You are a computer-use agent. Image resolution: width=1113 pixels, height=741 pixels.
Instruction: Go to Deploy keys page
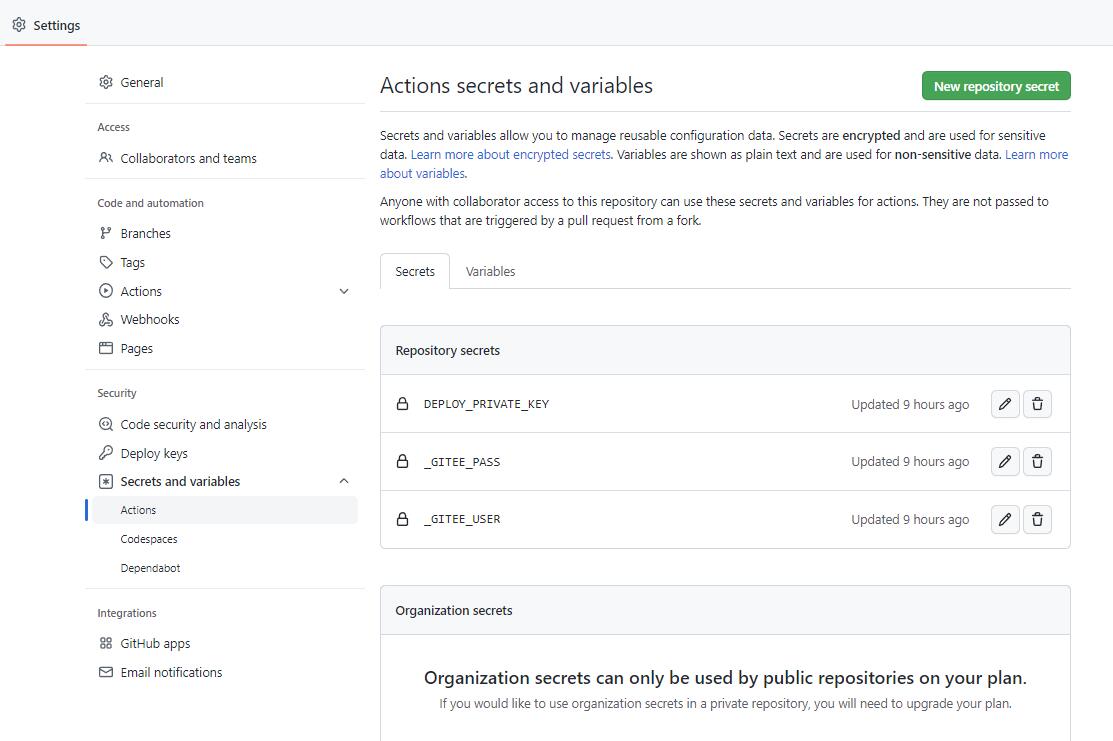point(154,453)
